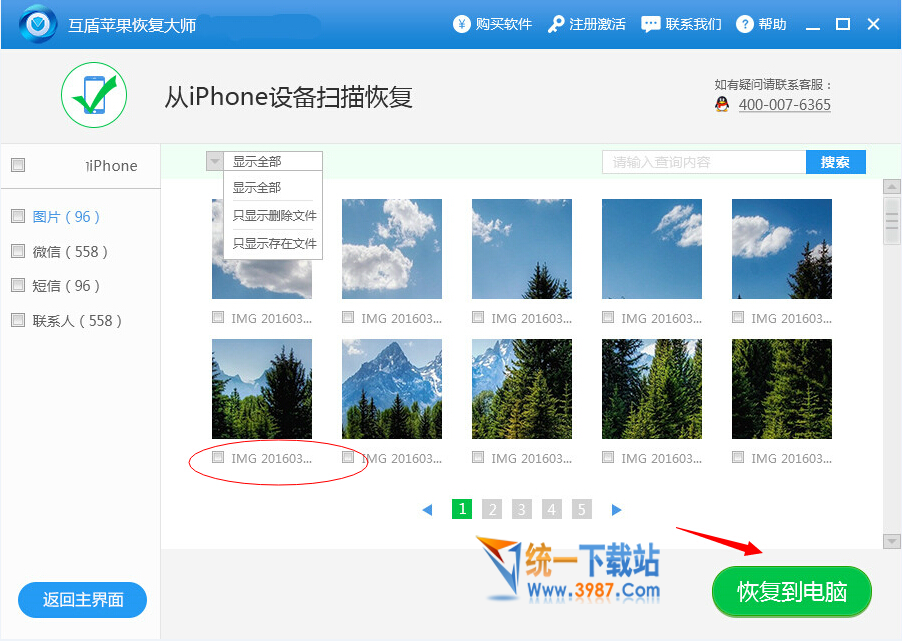The width and height of the screenshot is (902, 641).
Task: Tick checkbox under snowy mountain peak photo
Action: click(347, 457)
